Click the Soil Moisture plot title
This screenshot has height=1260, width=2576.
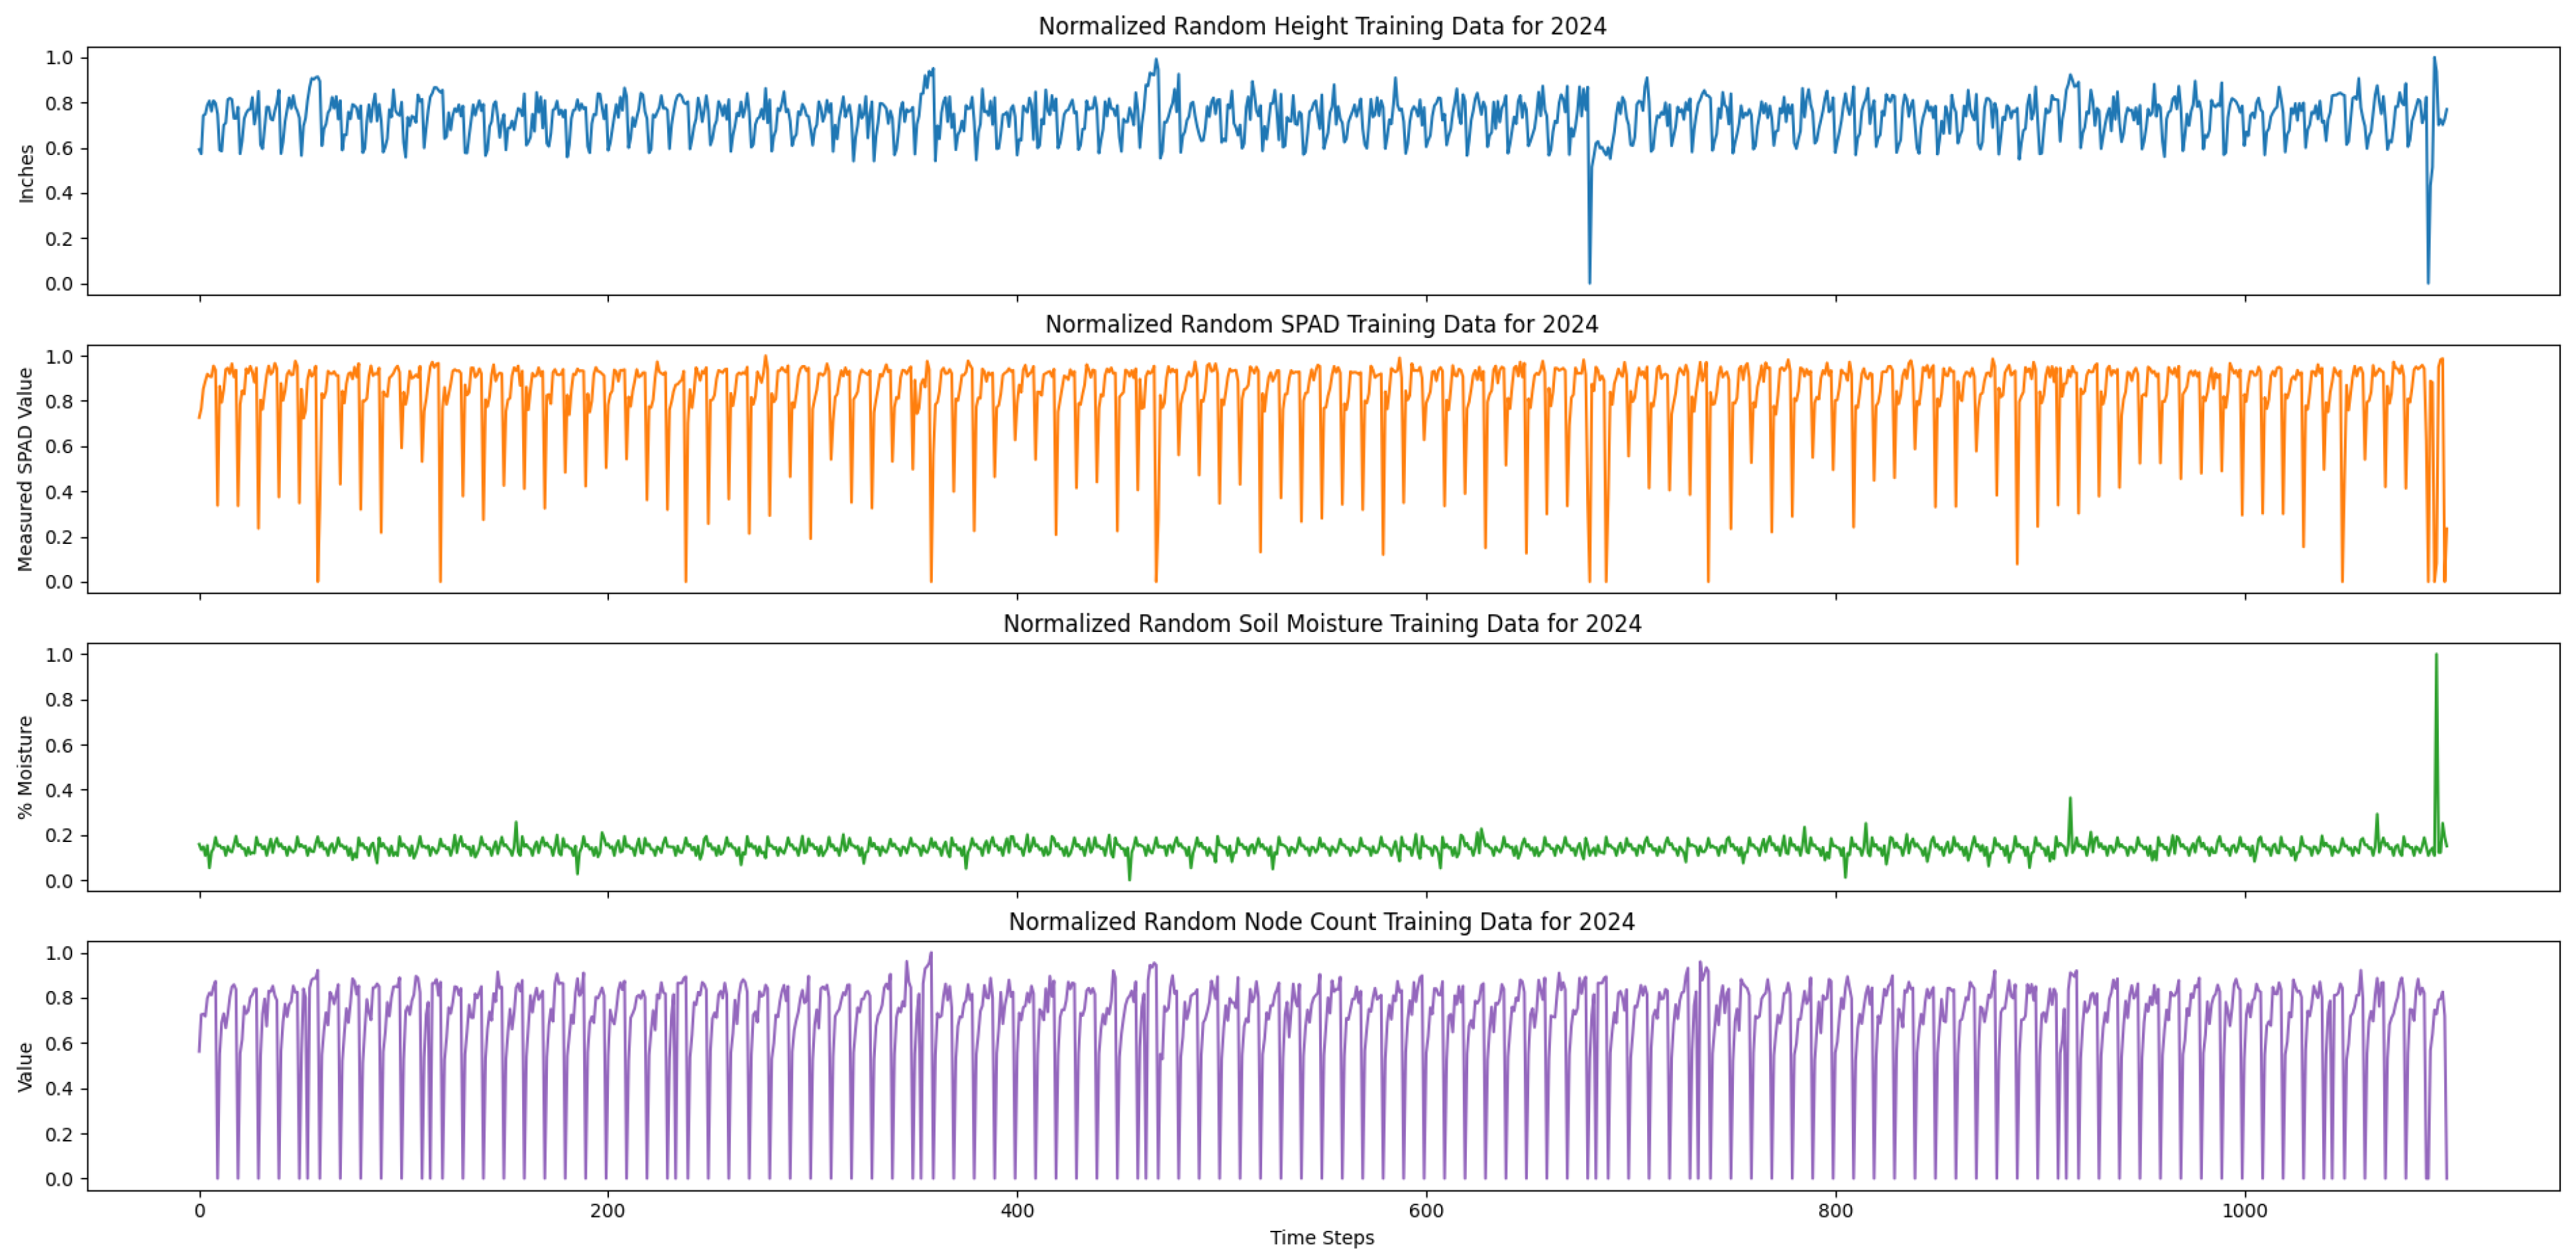[1321, 623]
